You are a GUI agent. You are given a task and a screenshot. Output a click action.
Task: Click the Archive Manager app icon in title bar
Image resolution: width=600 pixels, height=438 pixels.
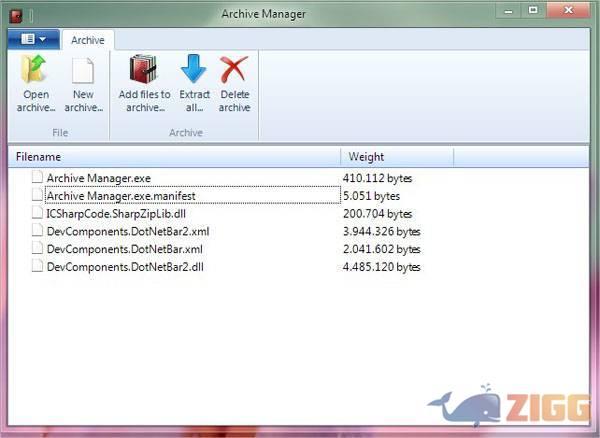point(16,16)
